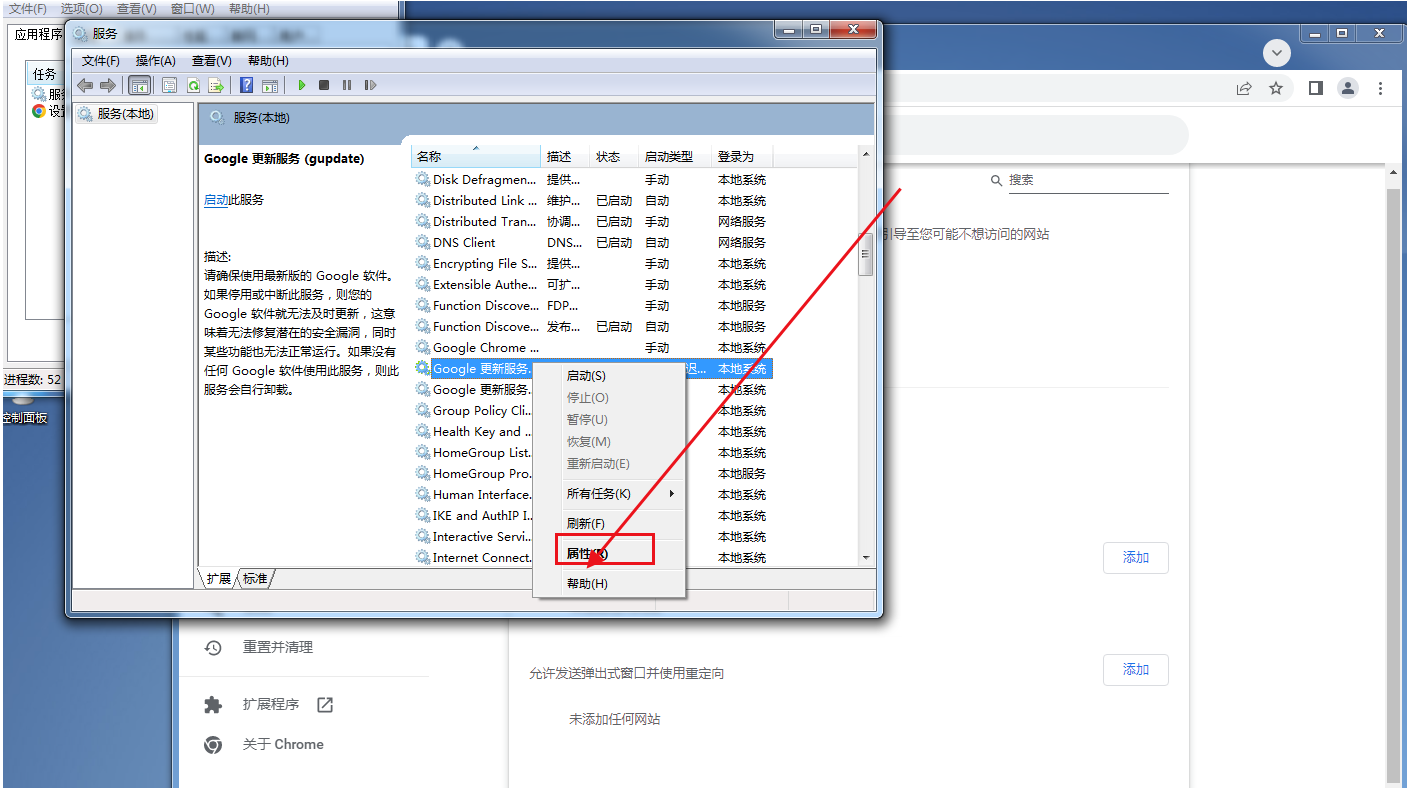Click the open-external icon beside 扩展程序
Viewport: 1407px width, 788px height.
tap(325, 705)
